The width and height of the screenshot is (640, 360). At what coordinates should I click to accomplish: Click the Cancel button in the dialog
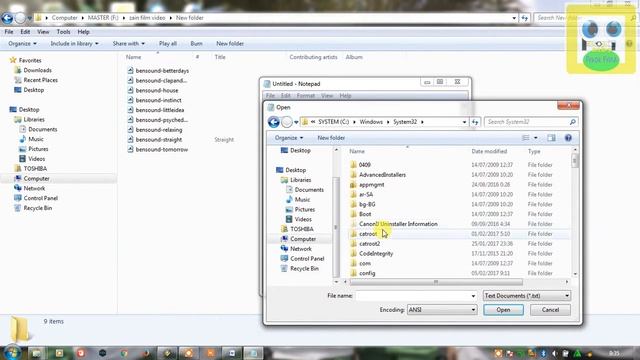[x=550, y=310]
